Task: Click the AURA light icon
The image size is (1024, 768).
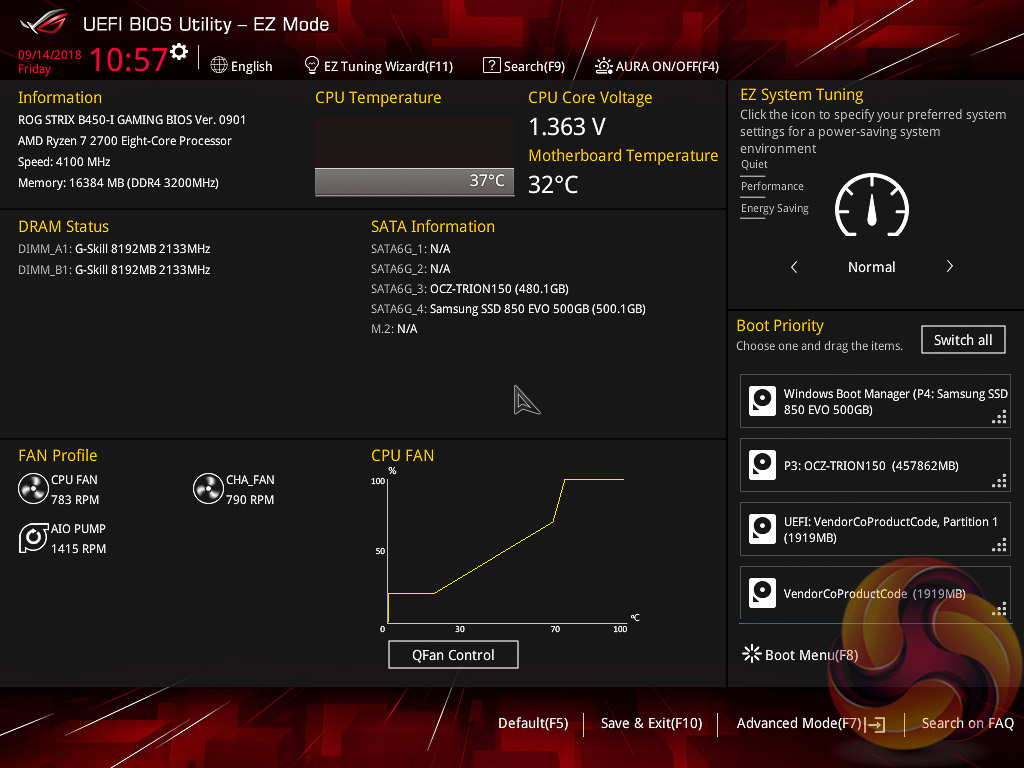Action: (x=603, y=66)
